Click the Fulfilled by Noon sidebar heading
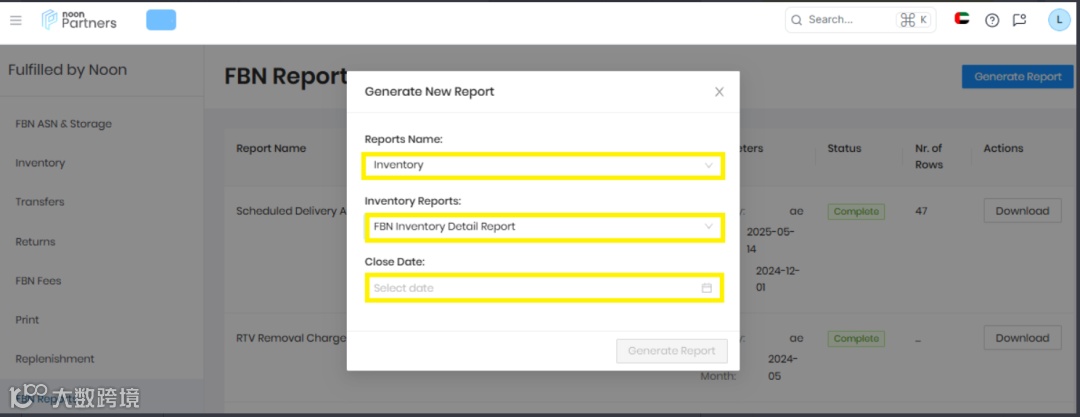Viewport: 1080px width, 417px height. pyautogui.click(x=68, y=70)
